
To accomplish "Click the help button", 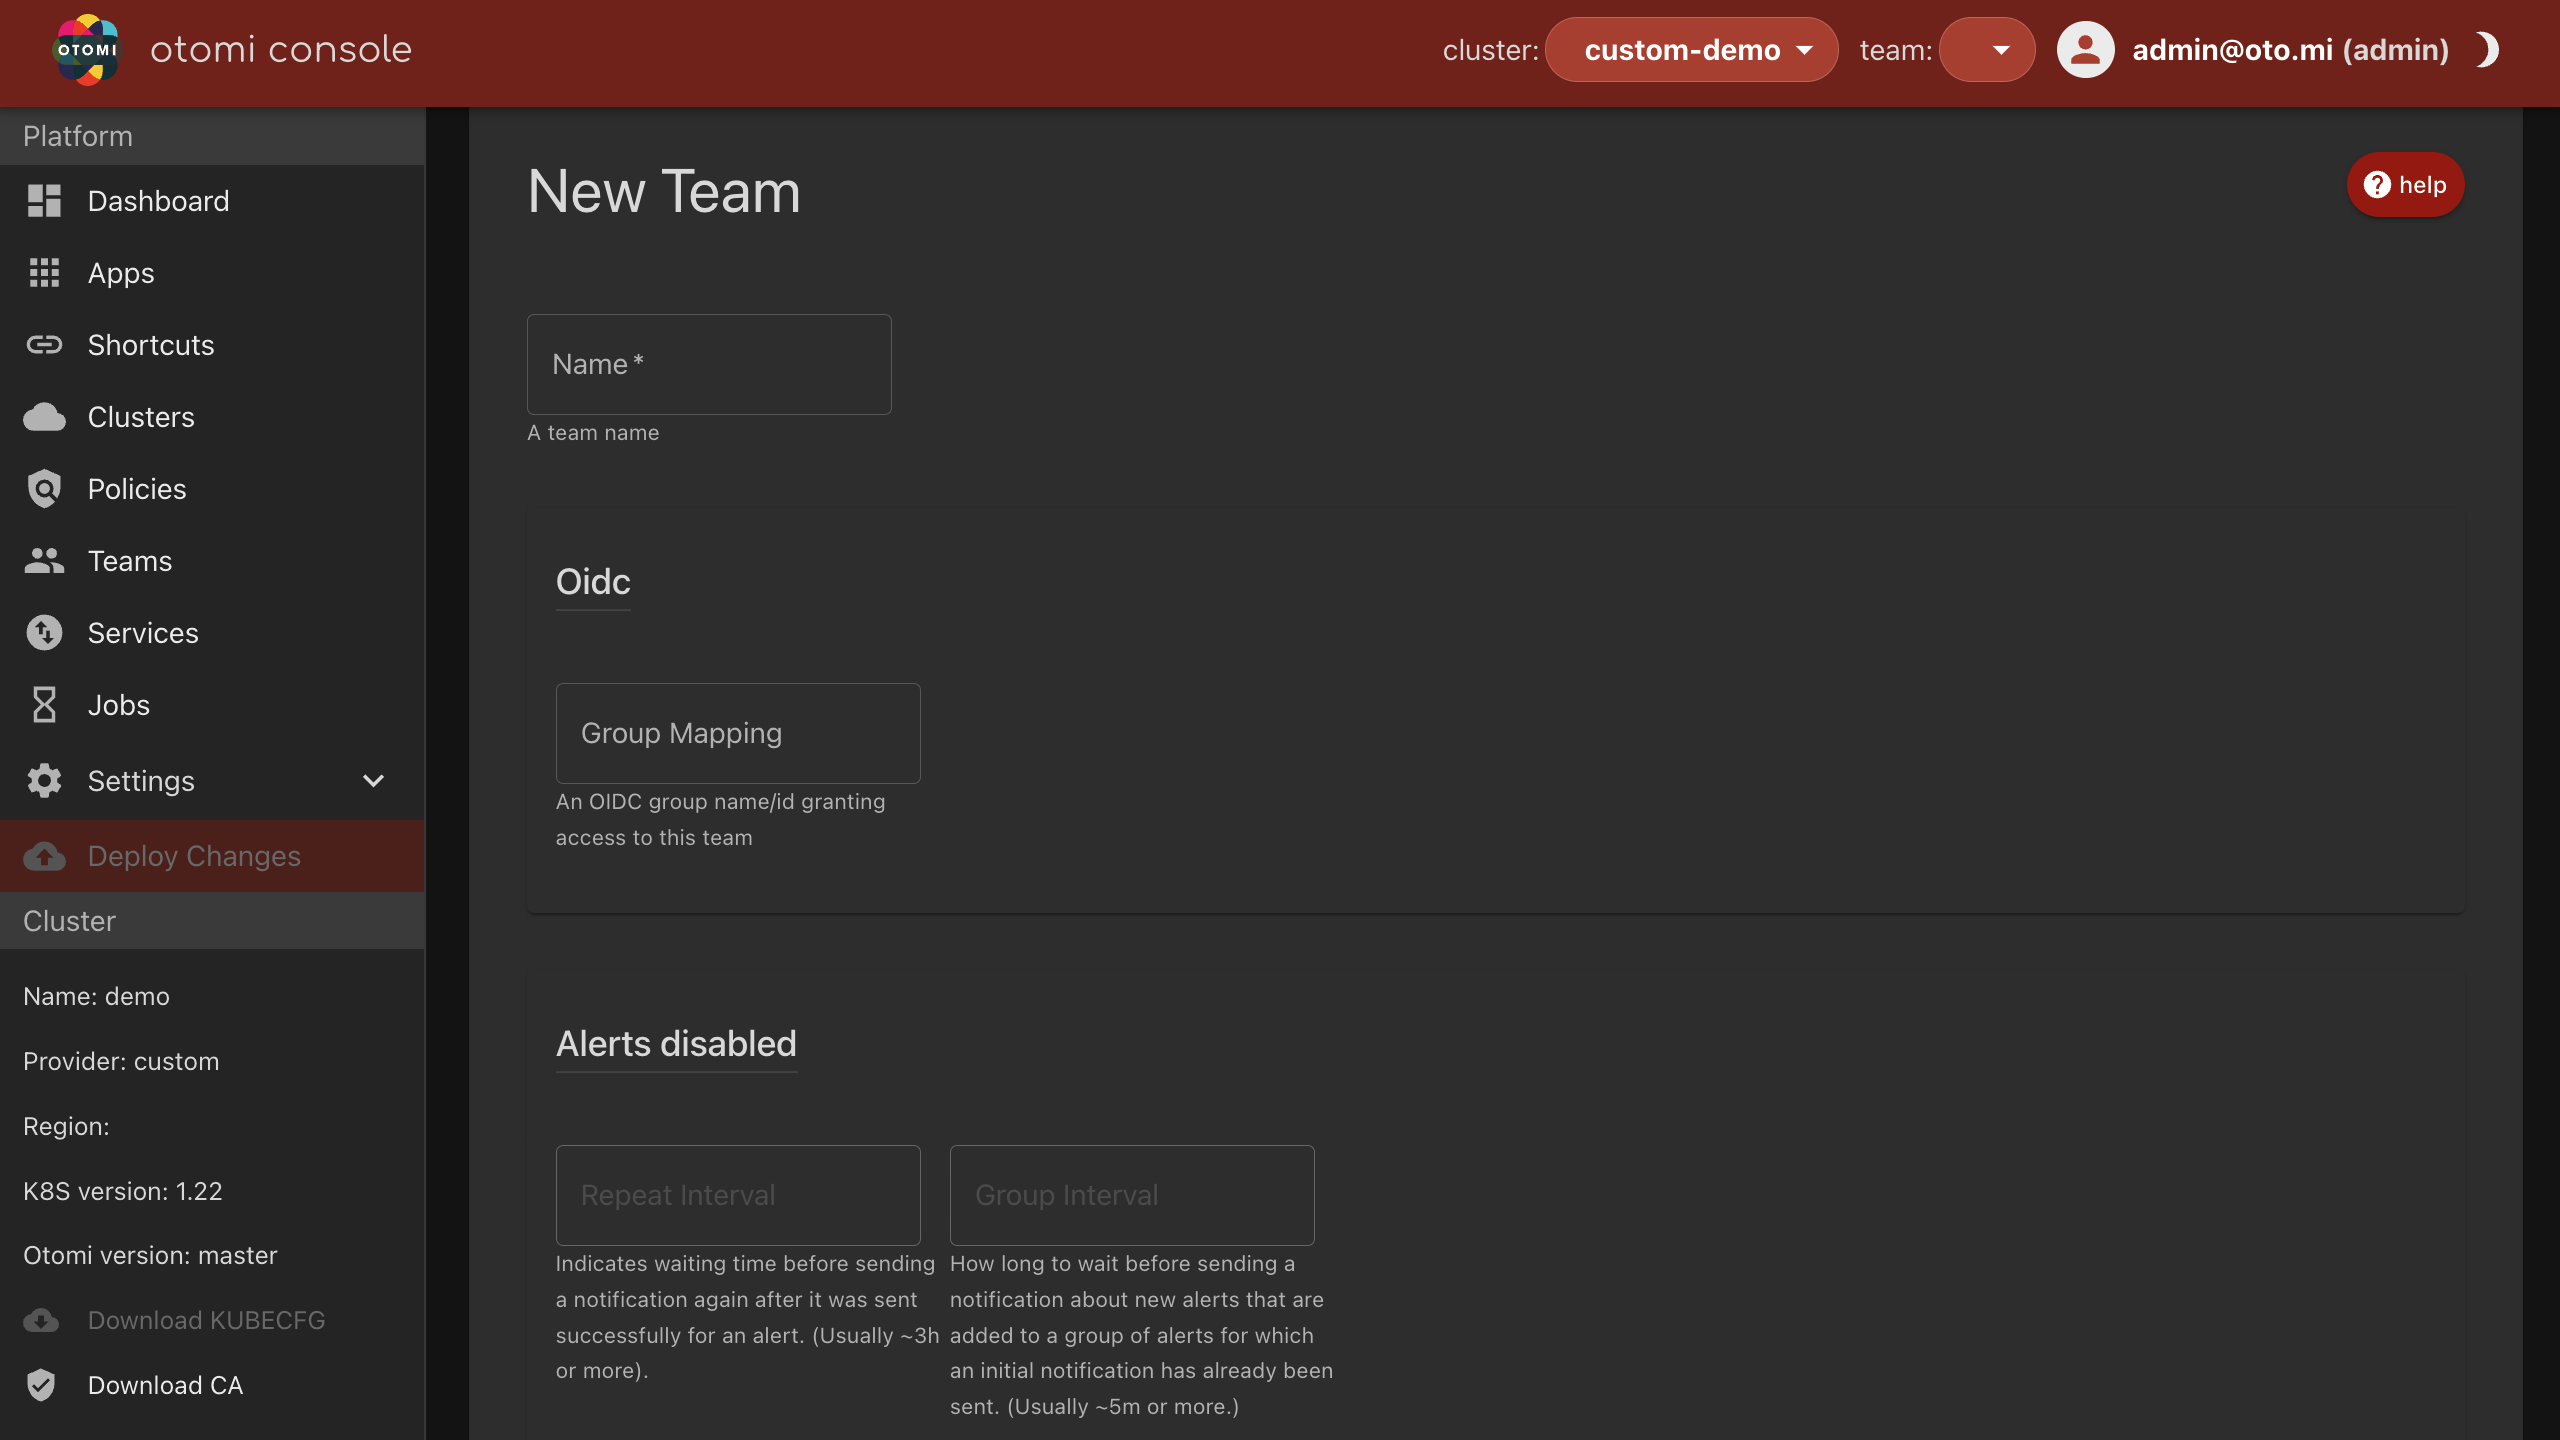I will pos(2405,185).
